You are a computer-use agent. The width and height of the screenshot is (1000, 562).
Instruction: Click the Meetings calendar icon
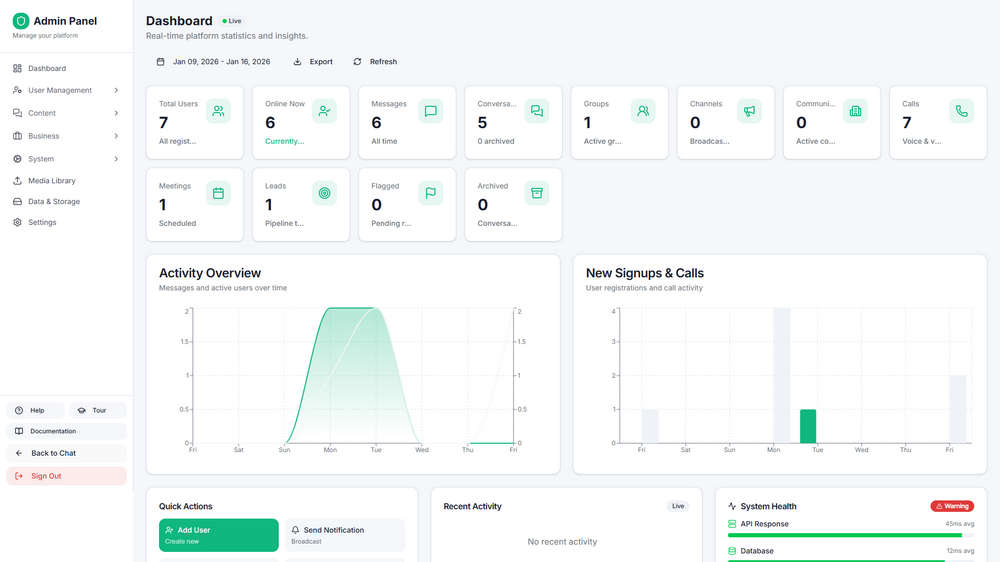click(218, 193)
